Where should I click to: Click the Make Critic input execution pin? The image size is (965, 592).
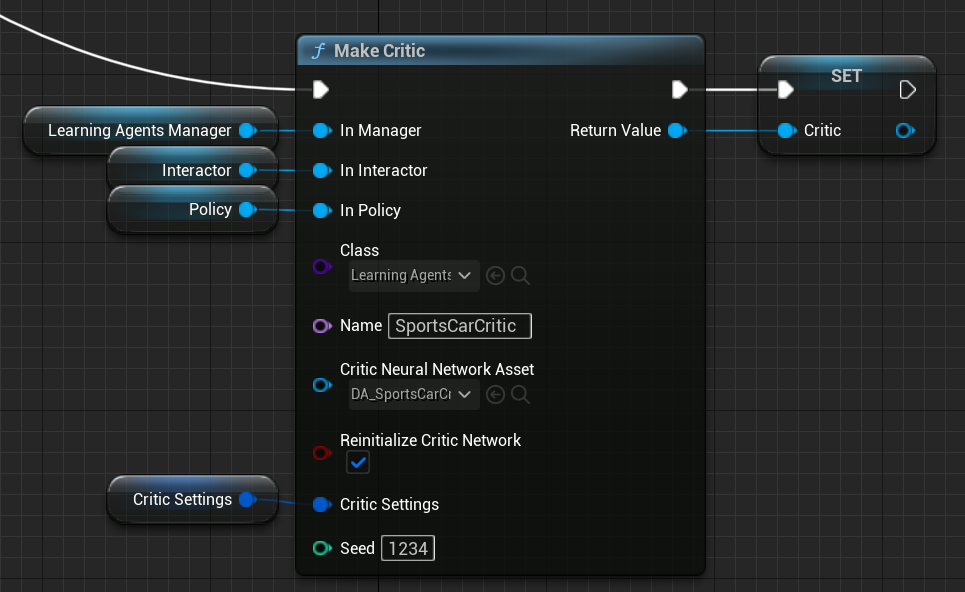[x=321, y=90]
